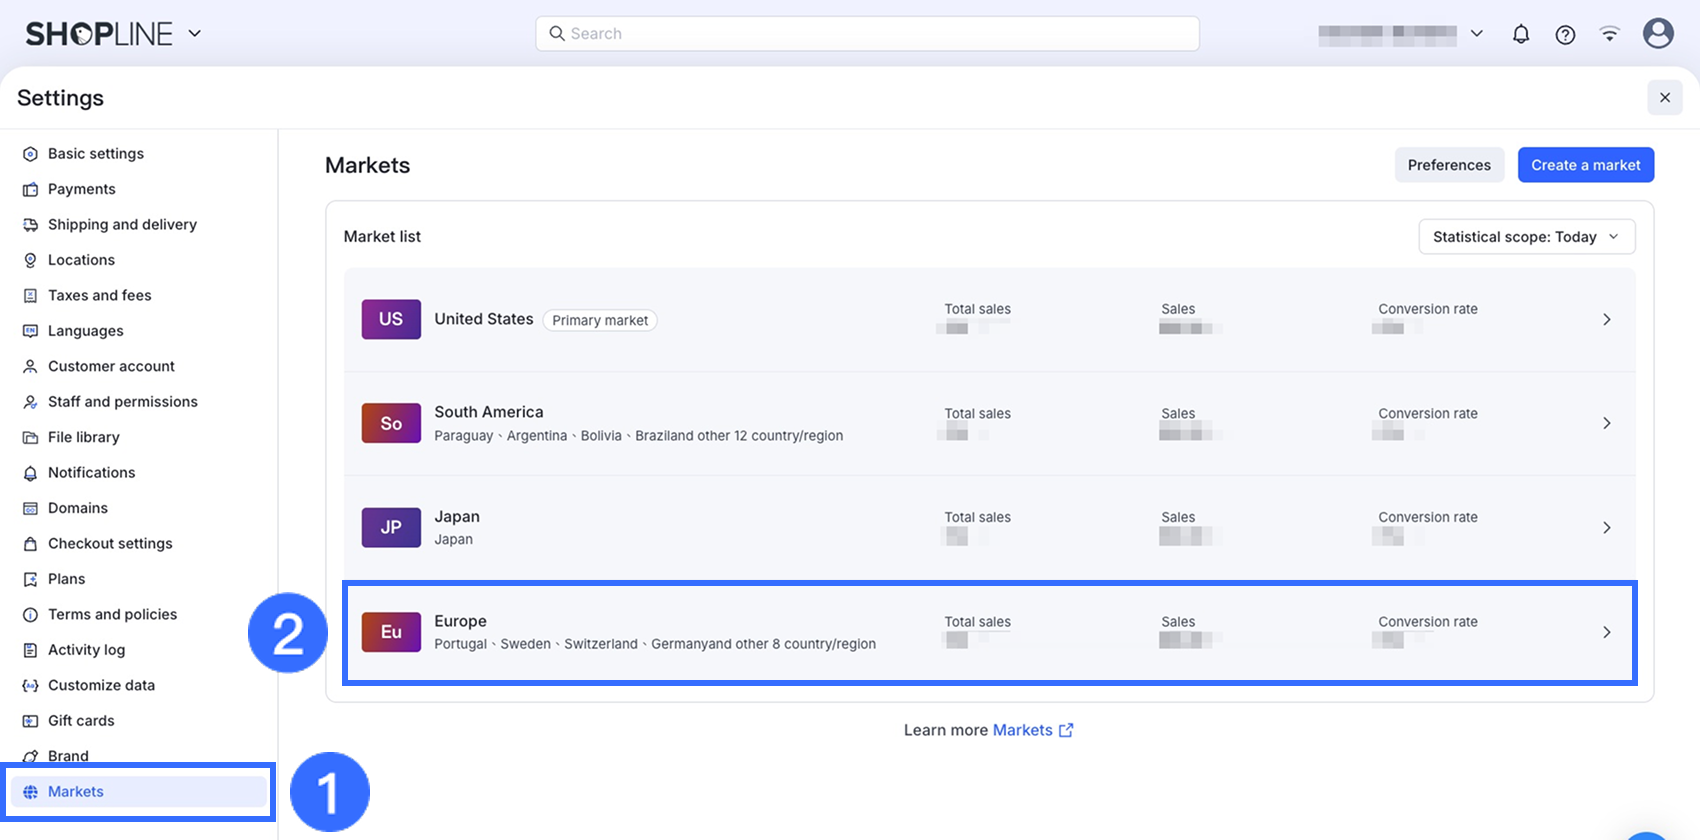Expand the SHOPLINE logo dropdown arrow
Viewport: 1700px width, 840px height.
[x=195, y=34]
